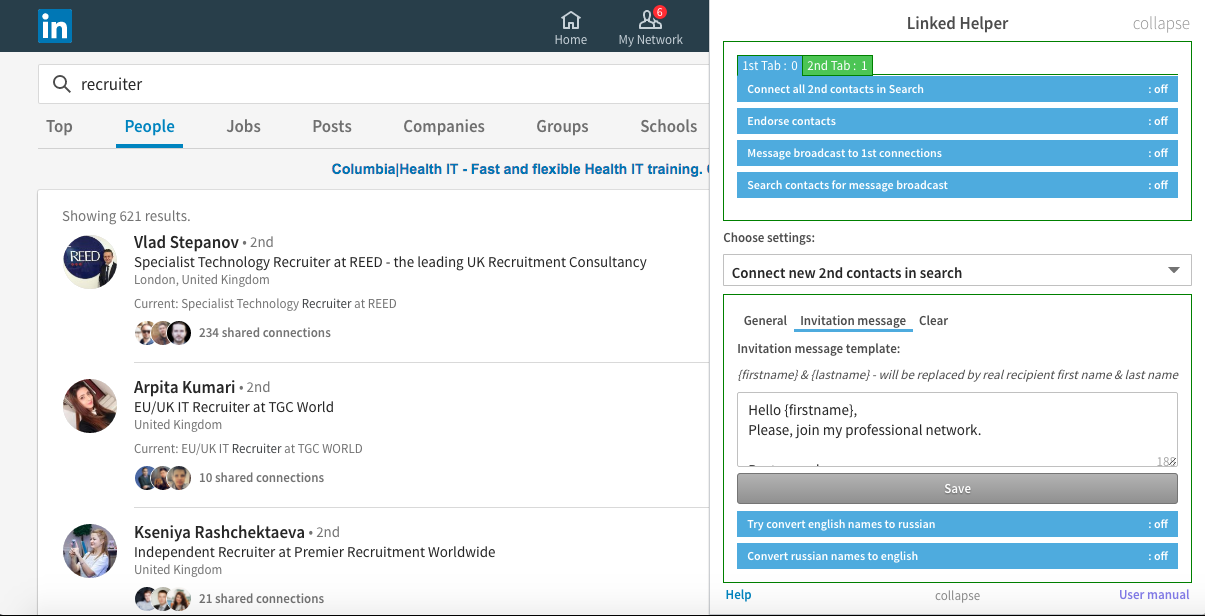
Task: Select the Invitation message tab
Action: click(x=853, y=321)
